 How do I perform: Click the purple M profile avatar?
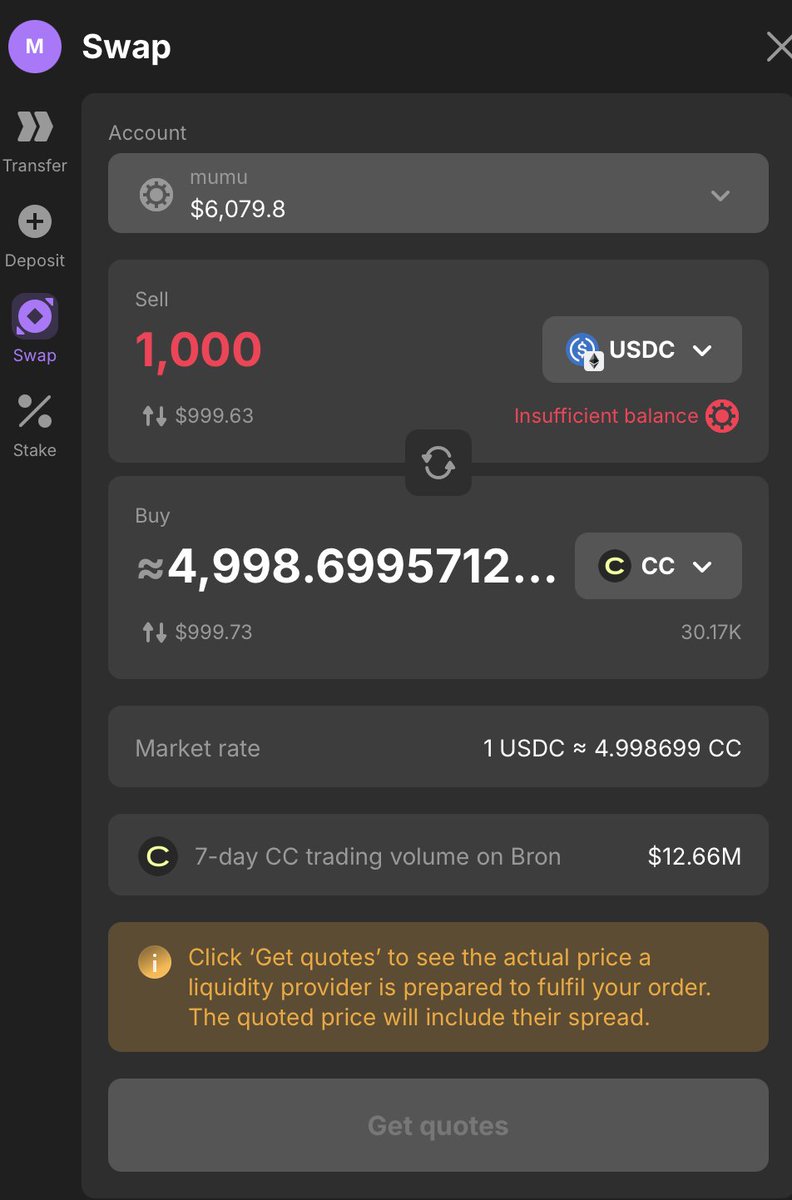pos(35,47)
